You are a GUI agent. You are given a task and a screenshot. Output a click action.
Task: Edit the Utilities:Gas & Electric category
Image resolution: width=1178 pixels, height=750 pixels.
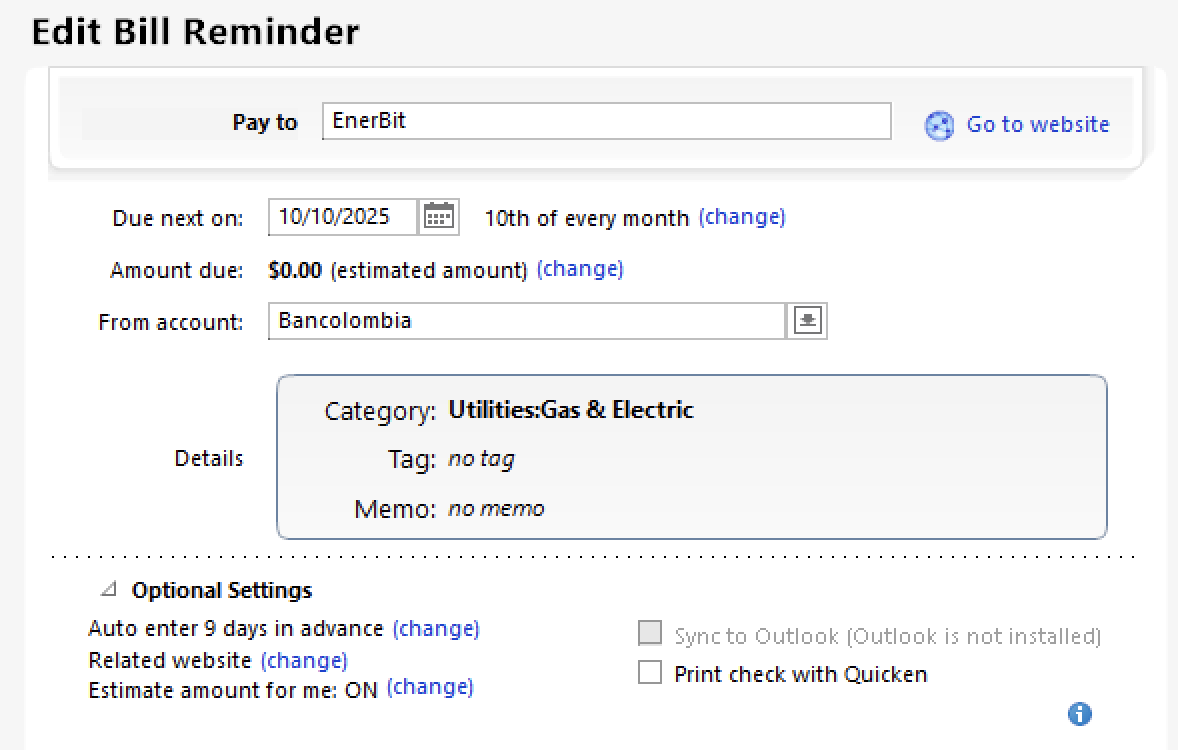tap(571, 409)
